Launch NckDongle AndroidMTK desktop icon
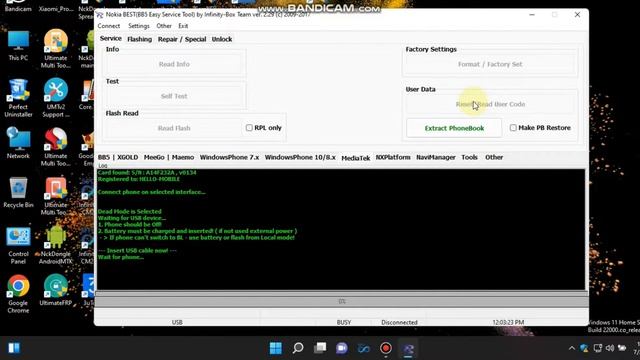This screenshot has width=640, height=360. point(56,245)
